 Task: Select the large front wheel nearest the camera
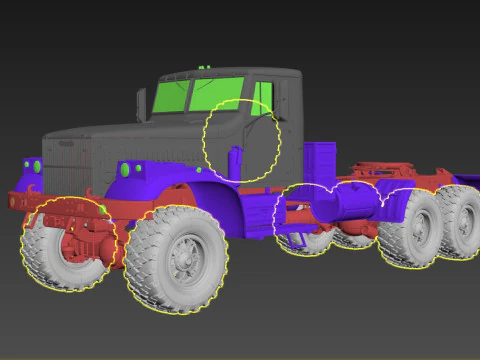point(176,260)
